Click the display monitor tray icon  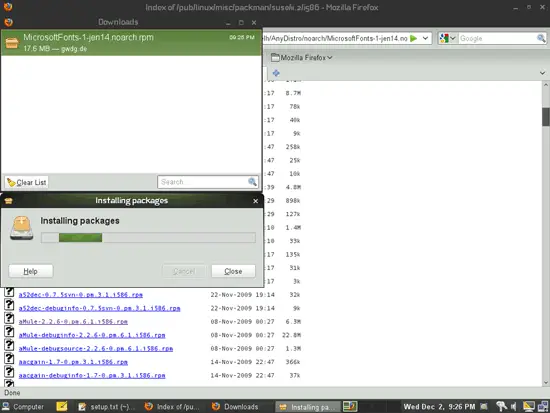click(x=529, y=407)
